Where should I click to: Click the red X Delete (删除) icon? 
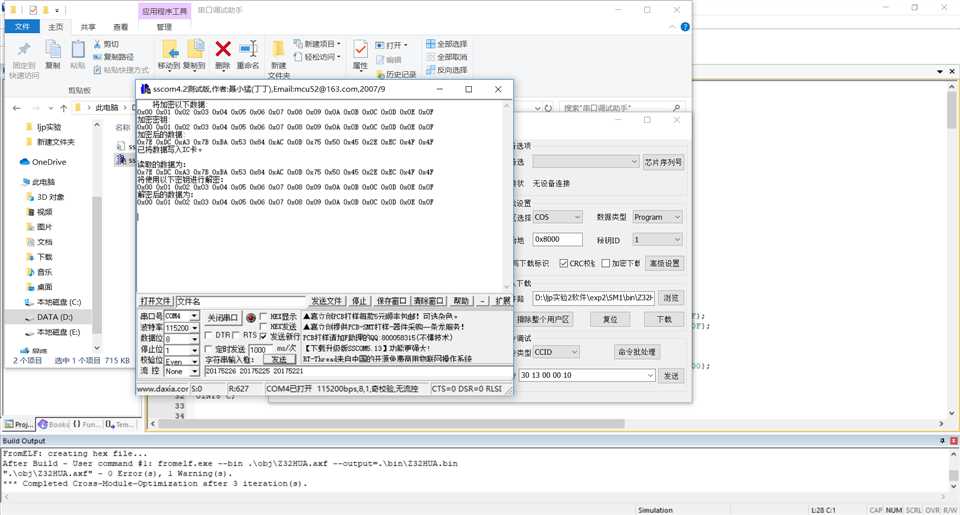tap(223, 49)
